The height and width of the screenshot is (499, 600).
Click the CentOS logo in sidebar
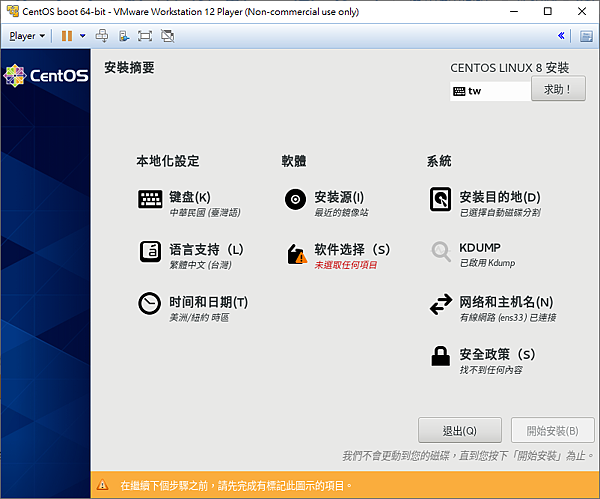coord(46,75)
